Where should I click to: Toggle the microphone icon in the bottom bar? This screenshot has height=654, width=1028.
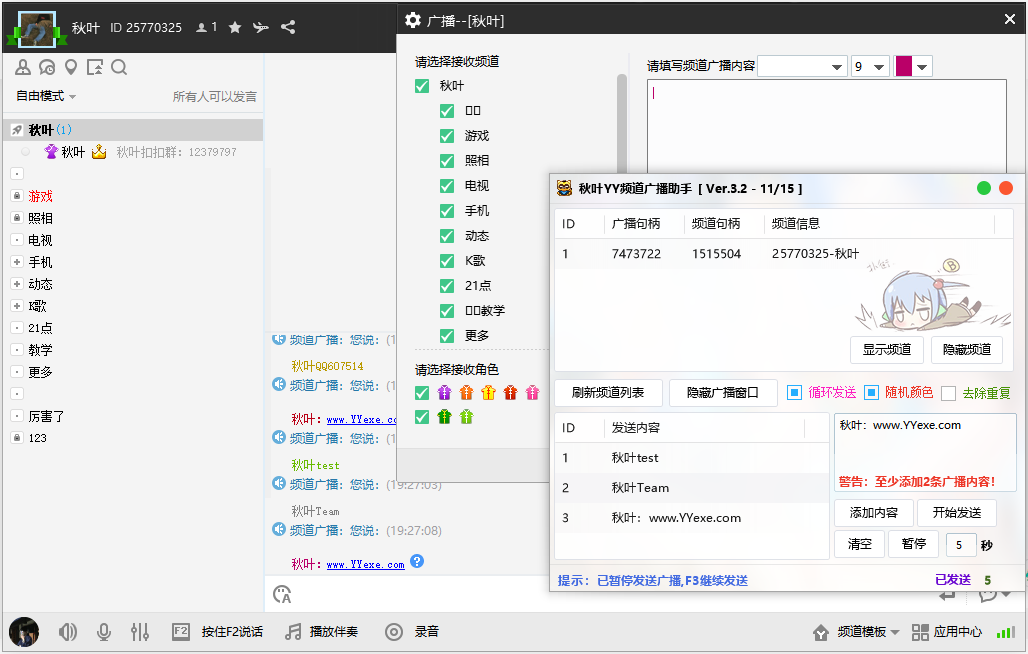pyautogui.click(x=103, y=632)
